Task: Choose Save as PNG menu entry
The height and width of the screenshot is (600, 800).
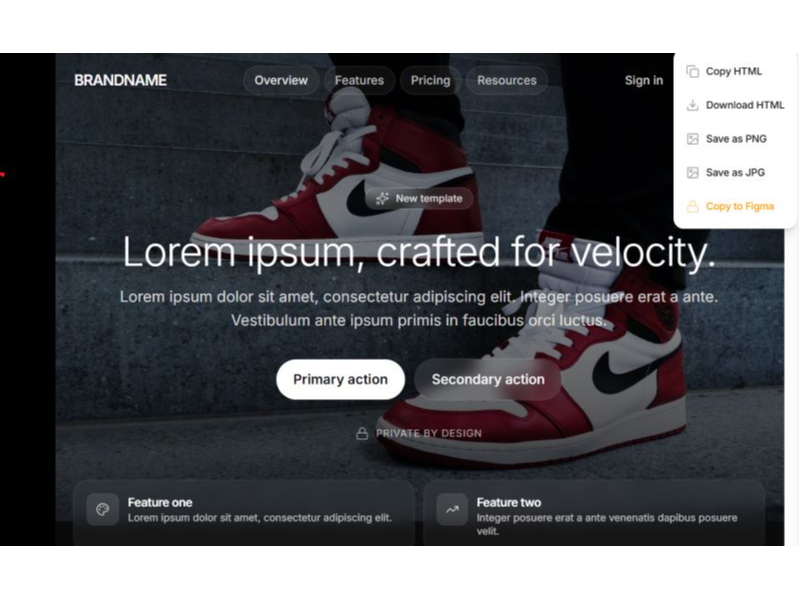Action: [735, 139]
